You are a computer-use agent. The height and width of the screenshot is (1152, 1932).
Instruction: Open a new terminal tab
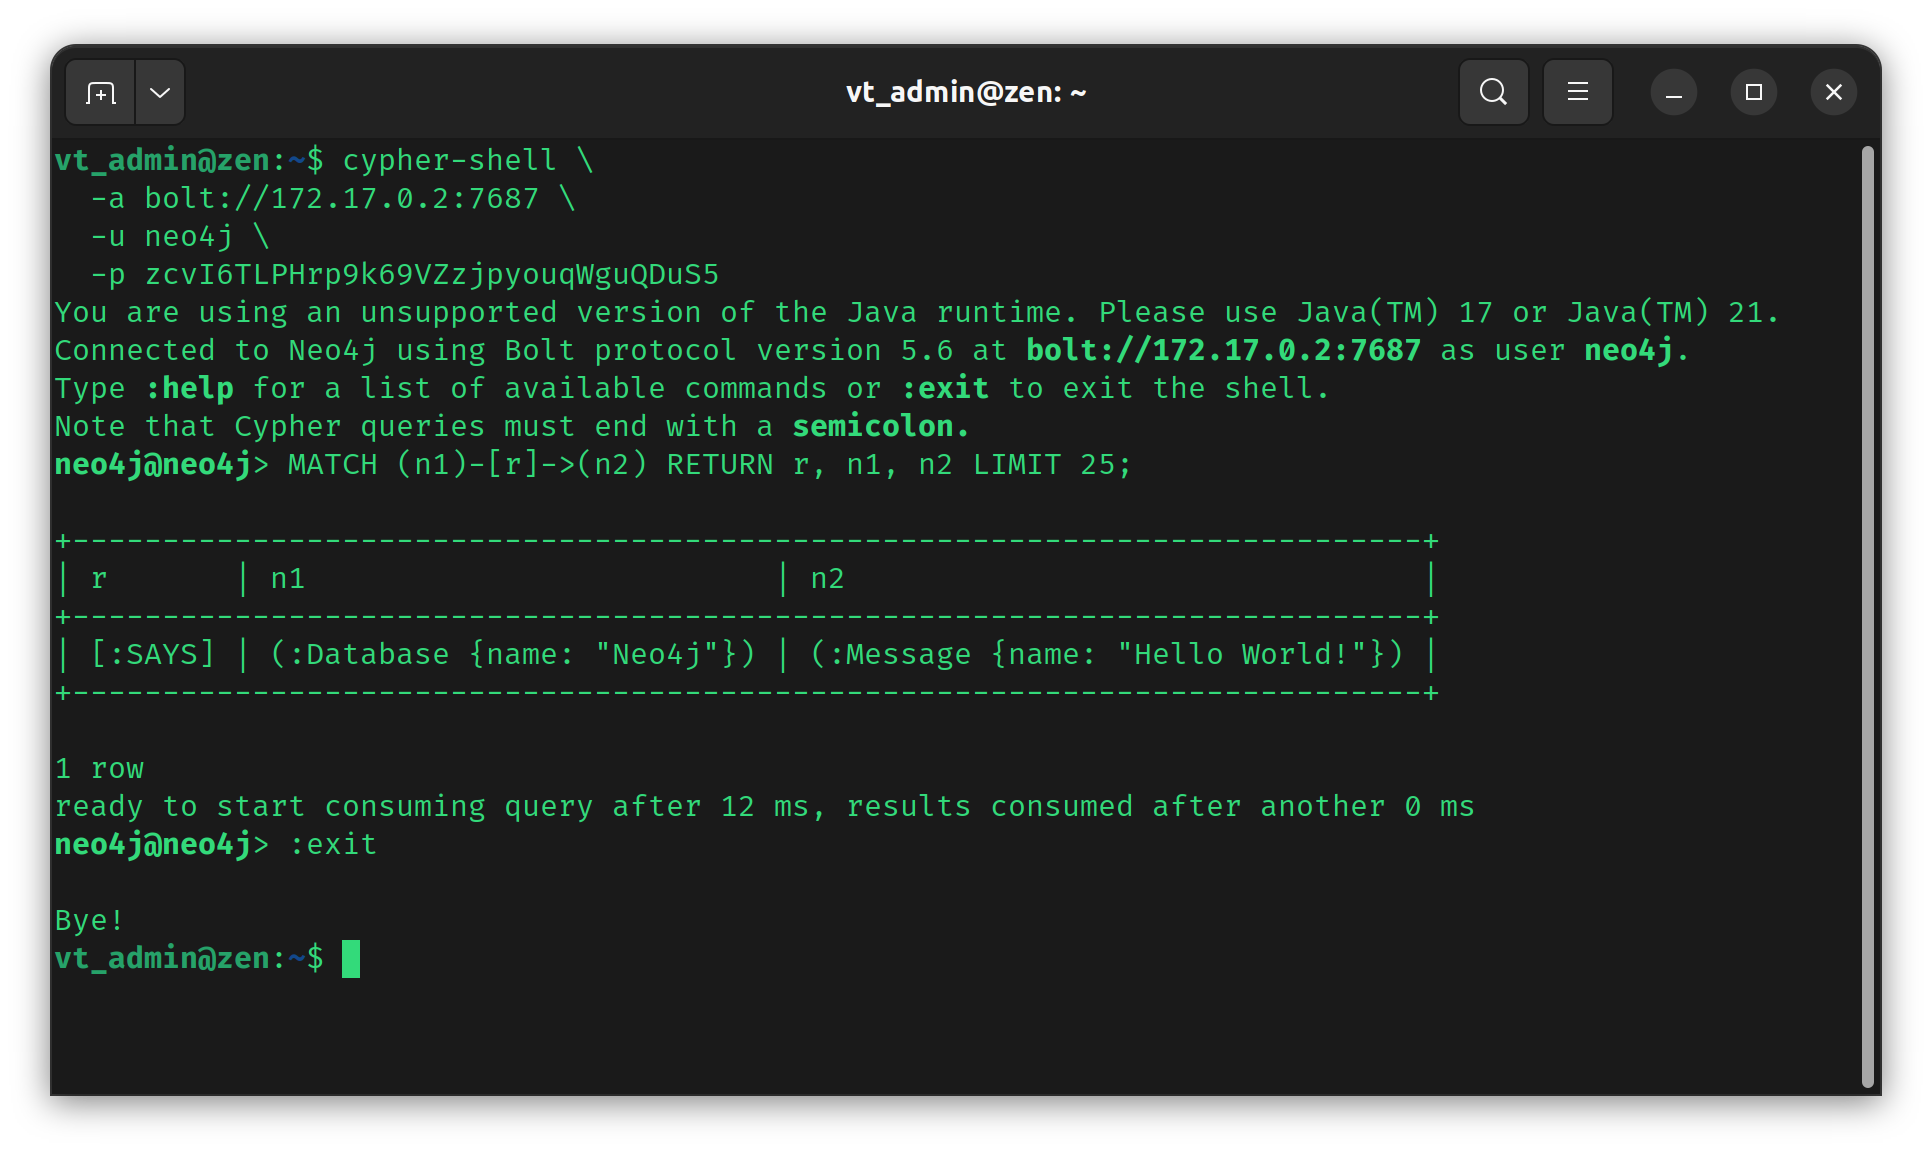coord(101,93)
